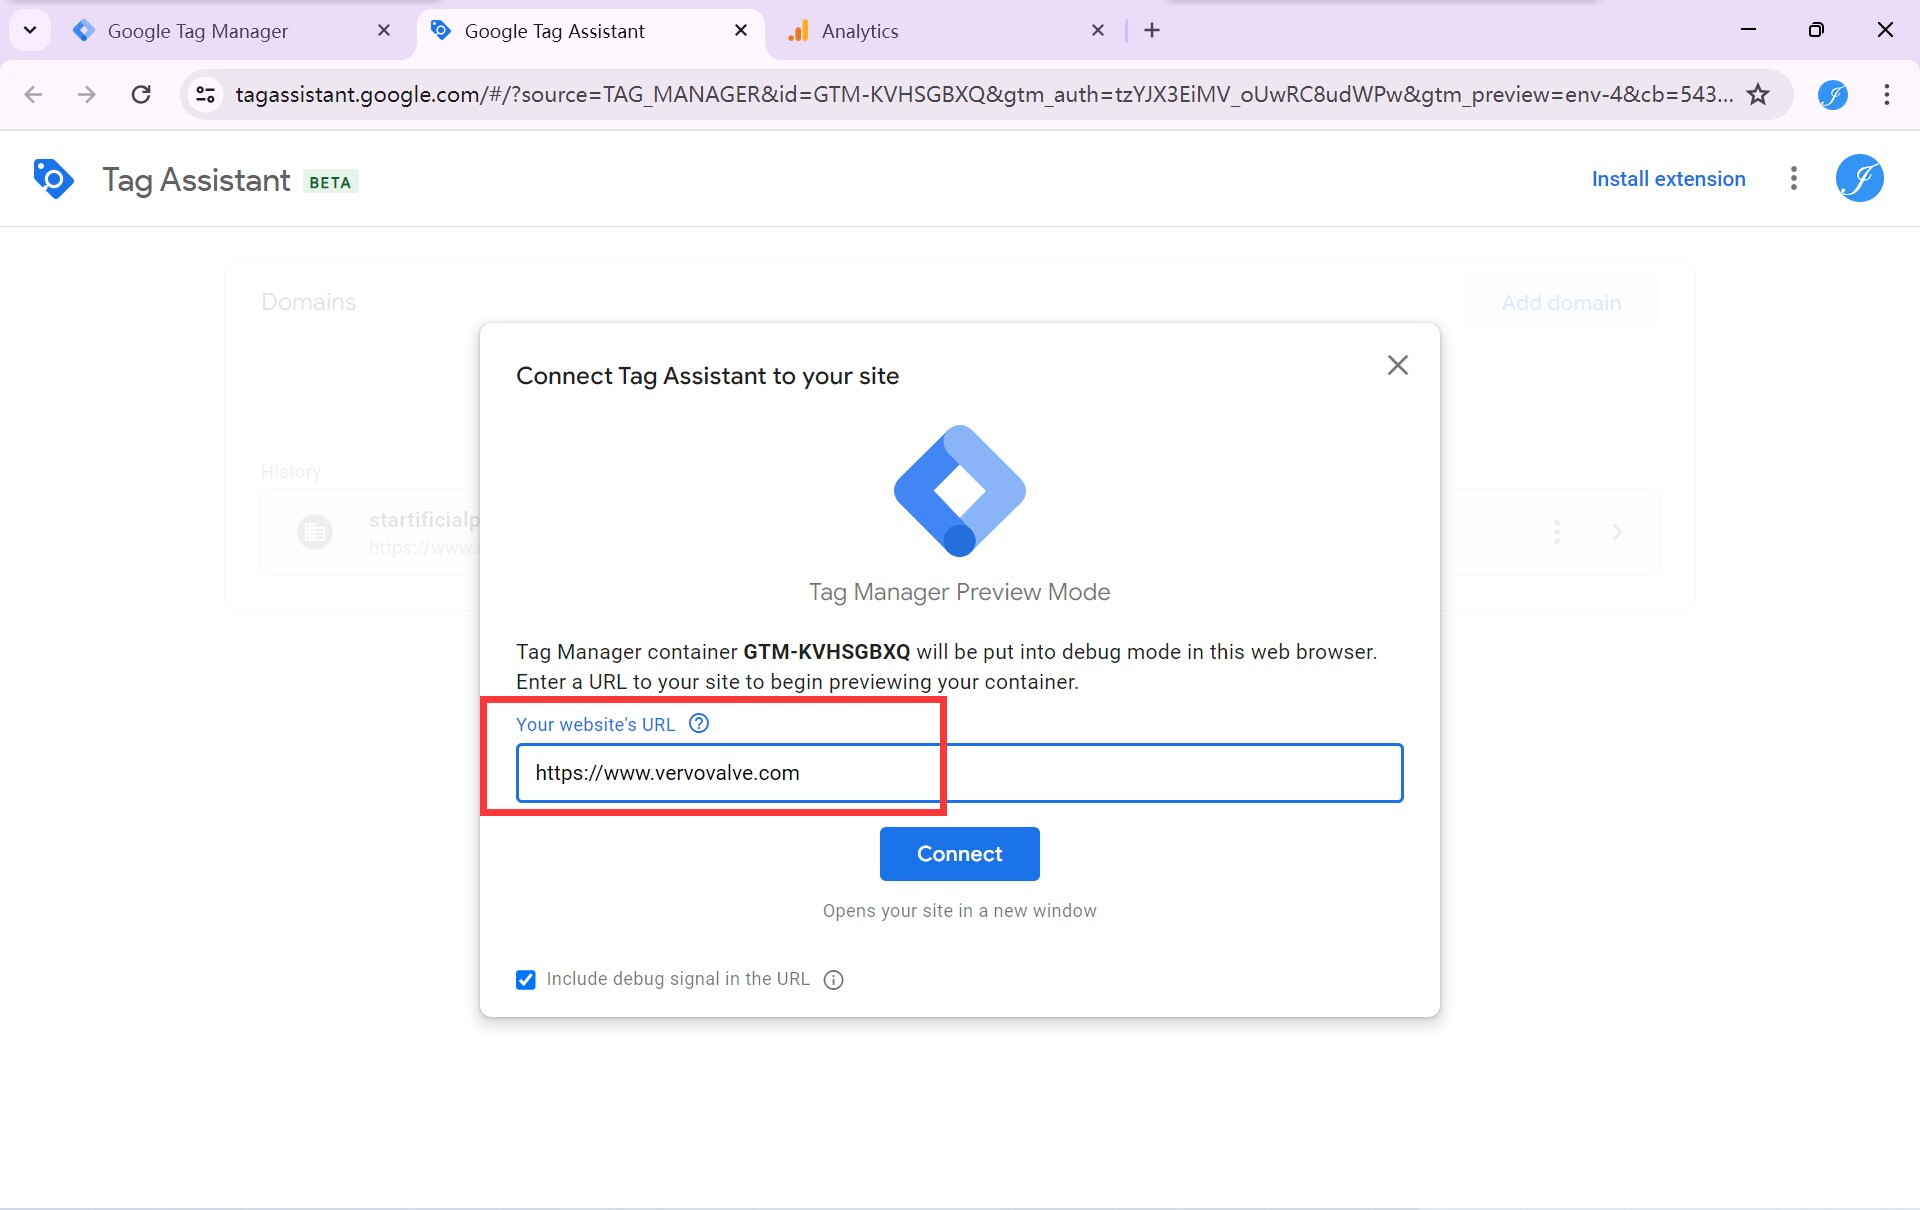Viewport: 1920px width, 1210px height.
Task: Go forward in browser history
Action: [87, 94]
